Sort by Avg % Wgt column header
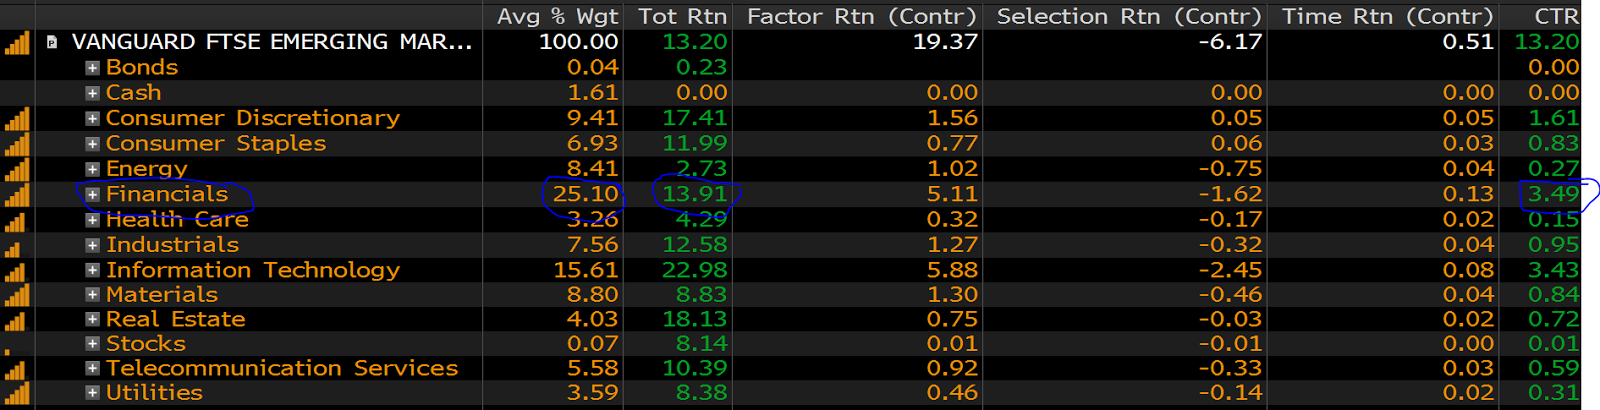This screenshot has height=410, width=1600. click(558, 17)
